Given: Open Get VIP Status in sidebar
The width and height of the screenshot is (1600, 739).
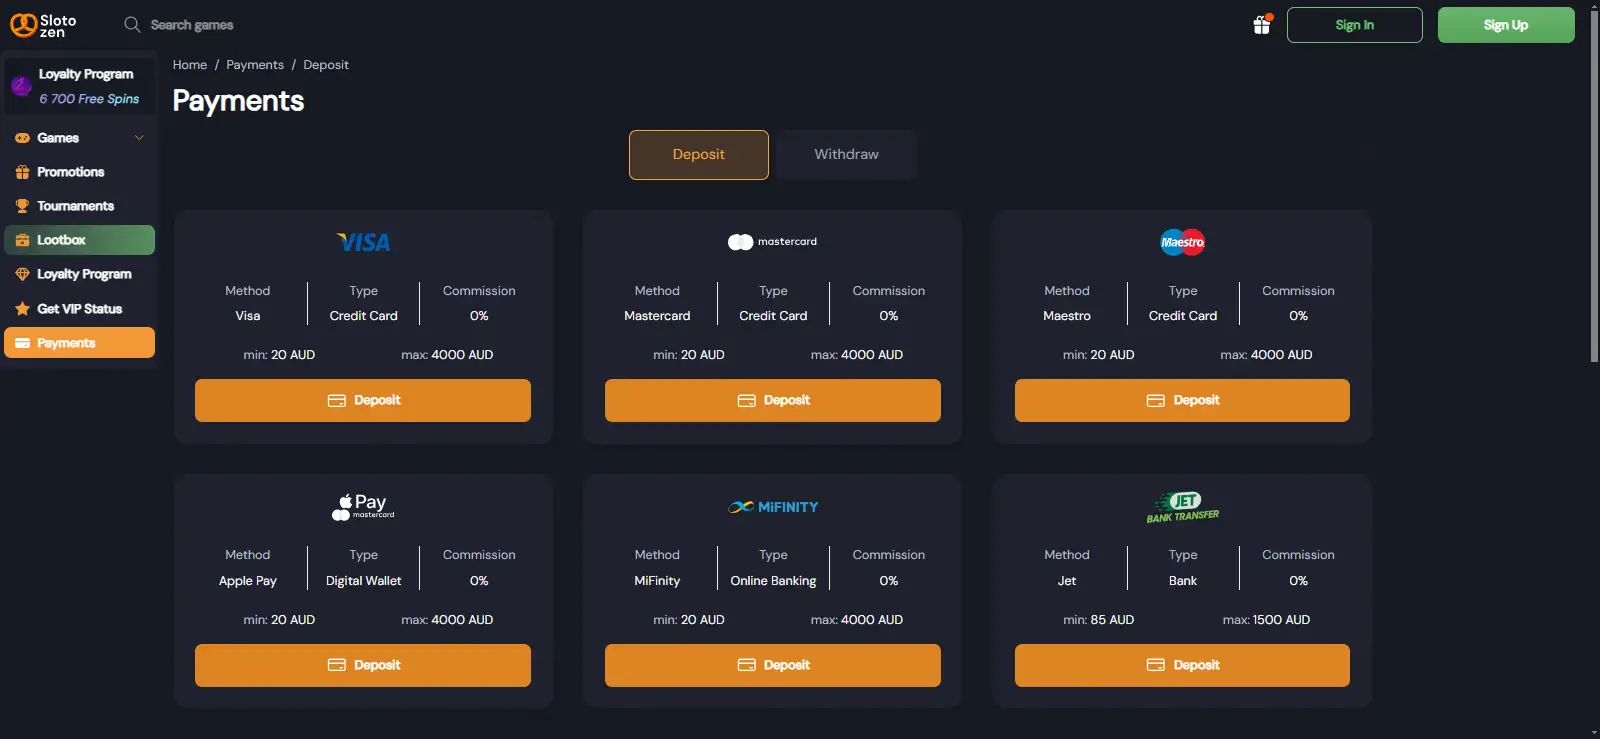Looking at the screenshot, I should tap(79, 309).
